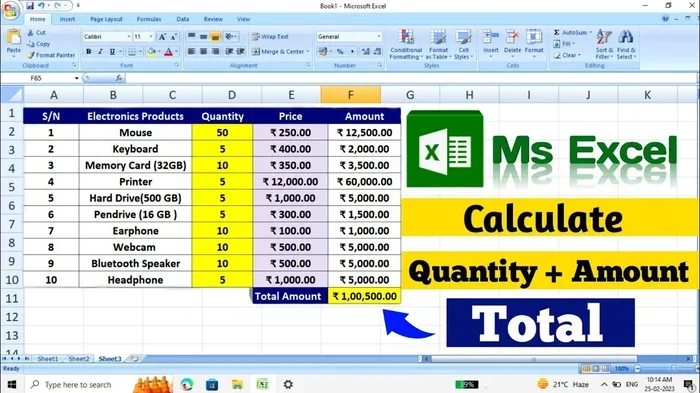Click the Office button logo
This screenshot has width=700, height=393.
coord(10,10)
